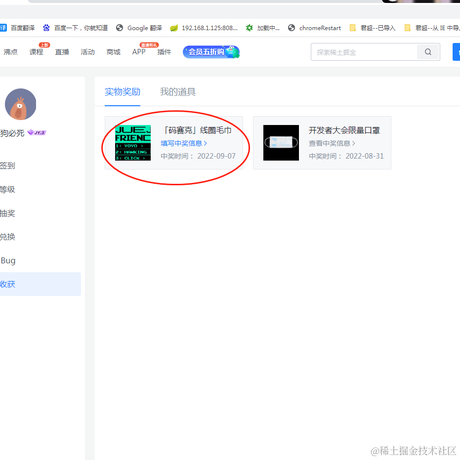The width and height of the screenshot is (460, 460).
Task: Switch to 我的道具 tab
Action: [178, 92]
